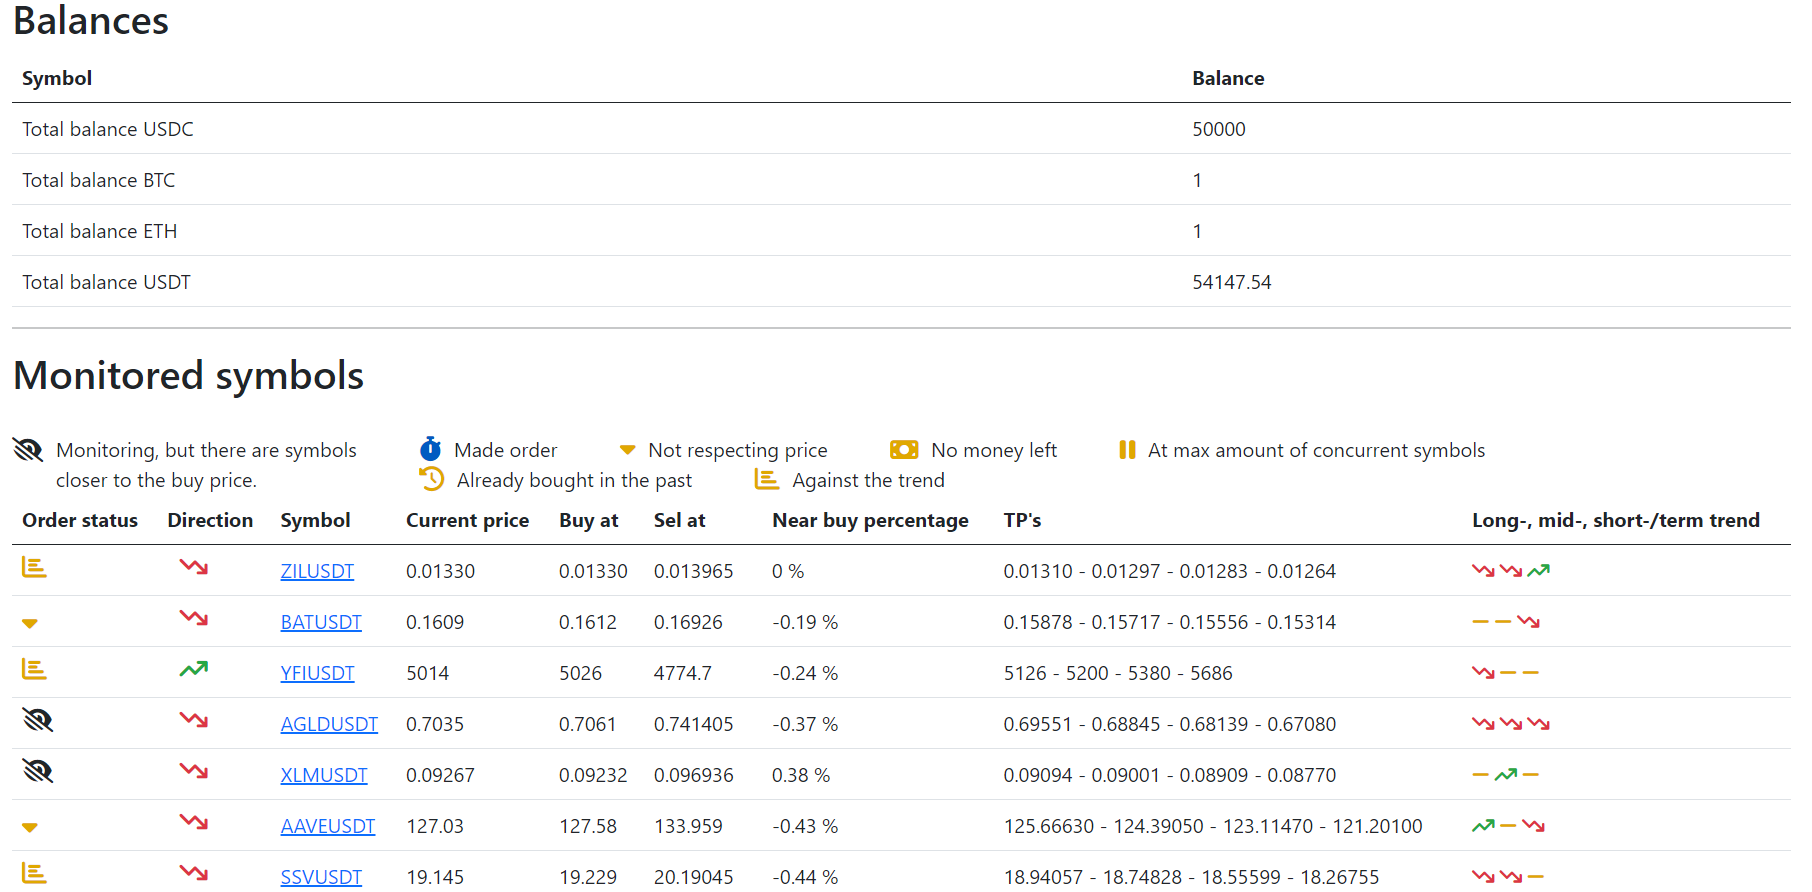This screenshot has height=892, width=1812.
Task: Click the BATUSDT order status caret
Action: (x=30, y=624)
